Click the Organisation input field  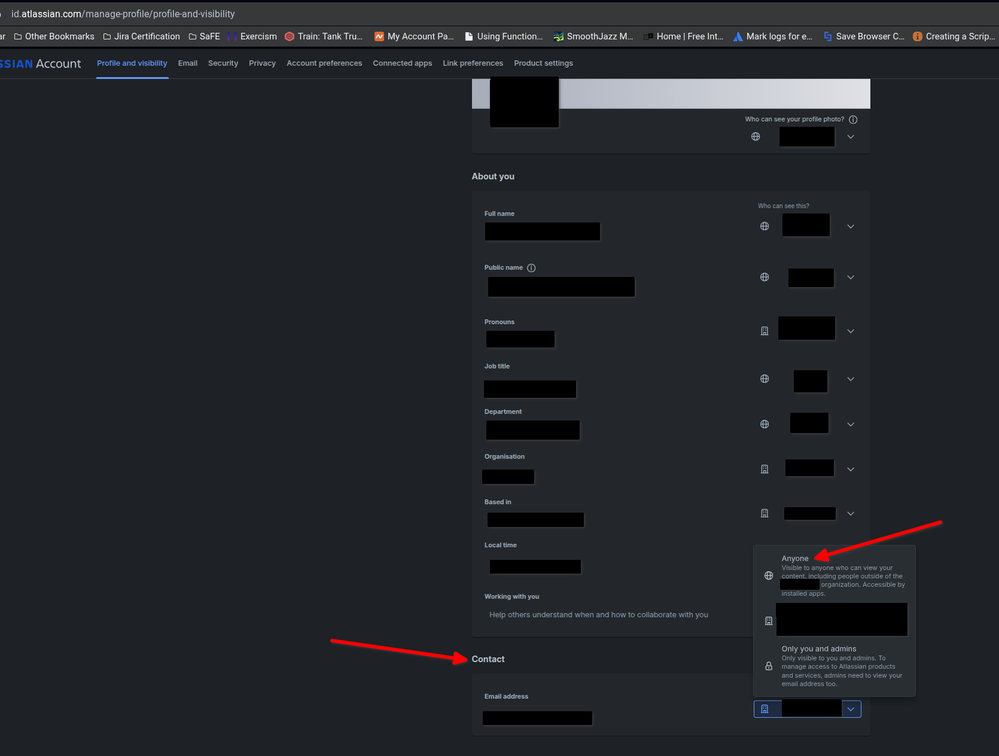pyautogui.click(x=508, y=476)
